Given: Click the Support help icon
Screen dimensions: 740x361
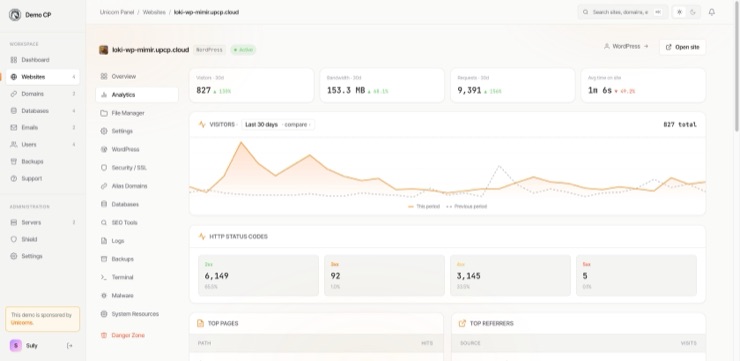Looking at the screenshot, I should pyautogui.click(x=14, y=178).
